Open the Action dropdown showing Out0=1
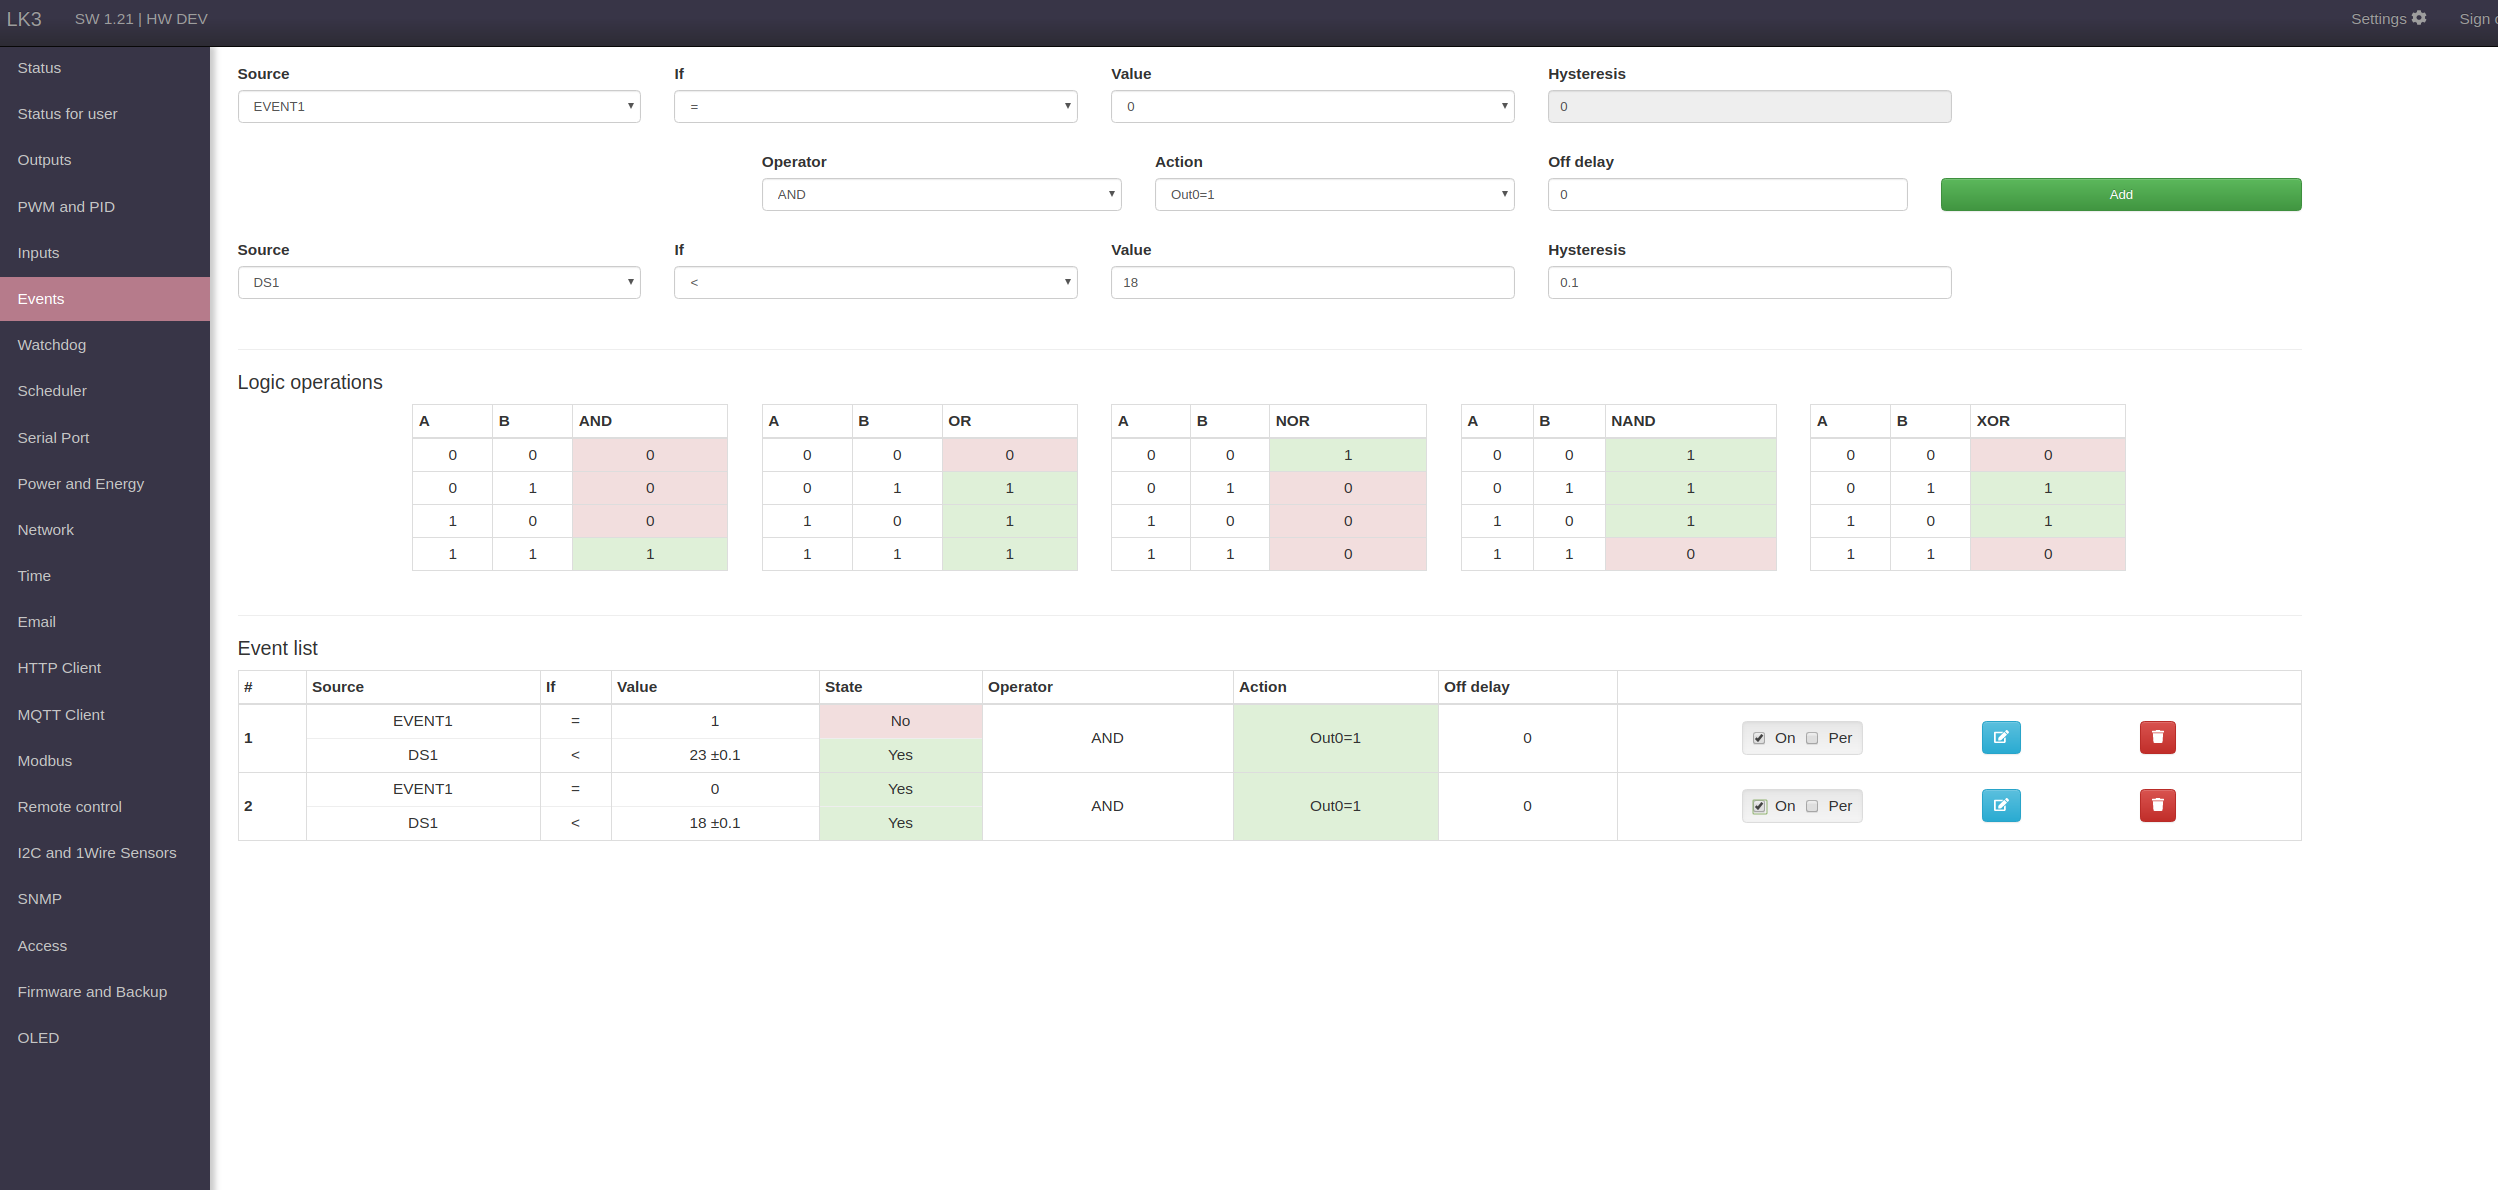Screen dimensions: 2498x1190 (1334, 195)
